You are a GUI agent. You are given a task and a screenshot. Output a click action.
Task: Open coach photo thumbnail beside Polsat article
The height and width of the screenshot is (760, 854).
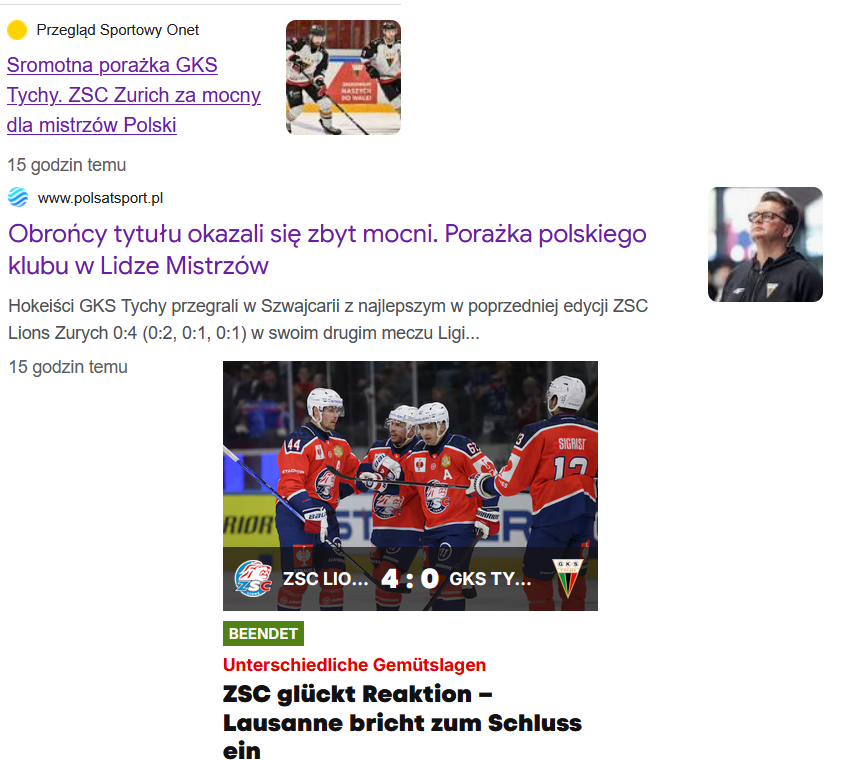(765, 245)
